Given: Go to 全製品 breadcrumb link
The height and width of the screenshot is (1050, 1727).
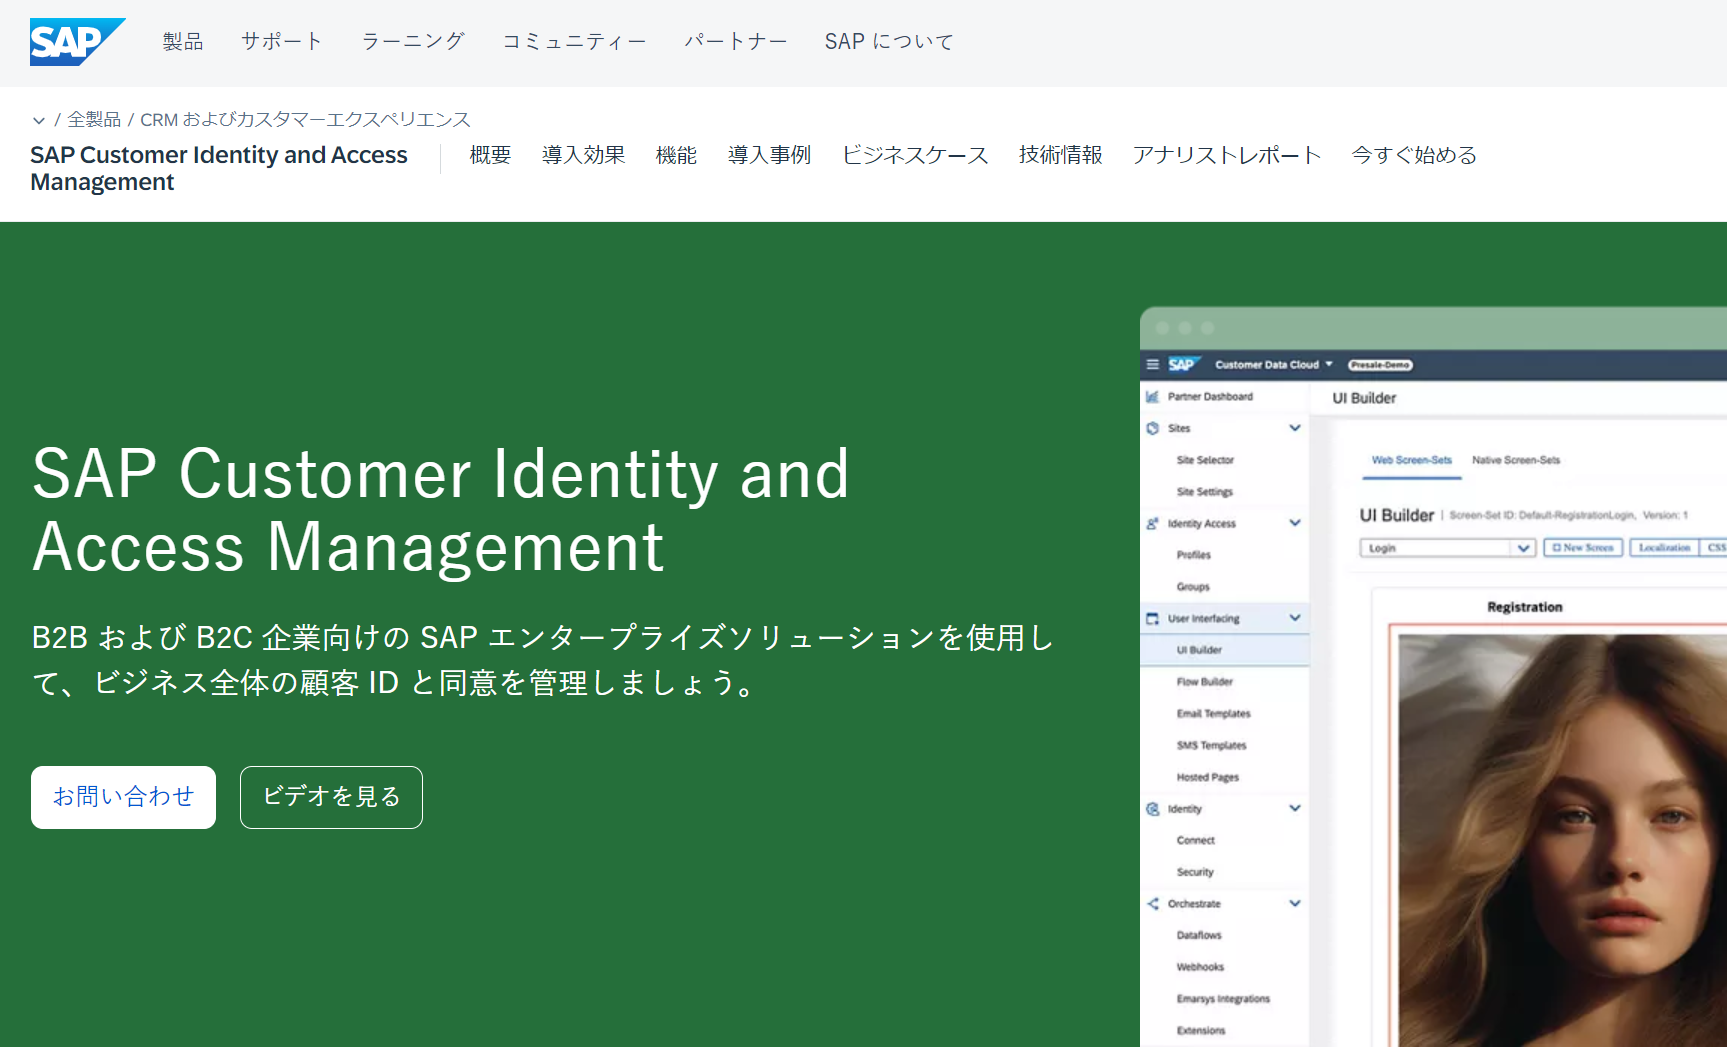Looking at the screenshot, I should [94, 120].
